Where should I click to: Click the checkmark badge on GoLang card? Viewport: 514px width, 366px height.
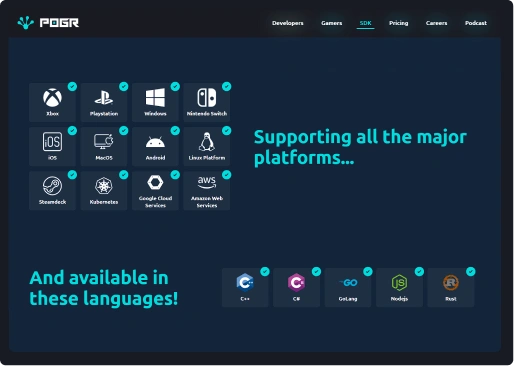pyautogui.click(x=368, y=272)
